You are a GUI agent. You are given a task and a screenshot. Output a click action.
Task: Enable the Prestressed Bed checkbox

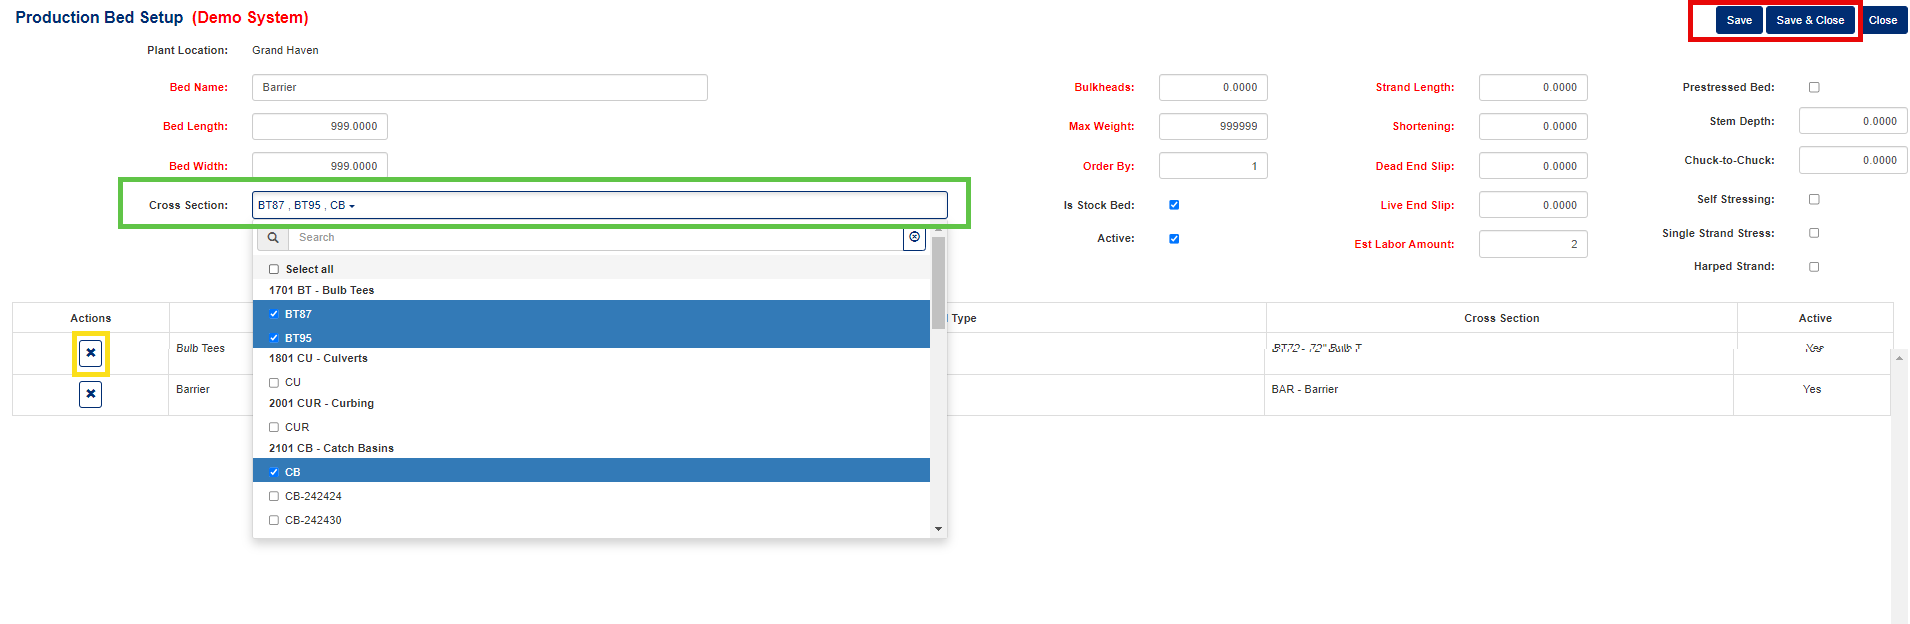click(x=1814, y=87)
